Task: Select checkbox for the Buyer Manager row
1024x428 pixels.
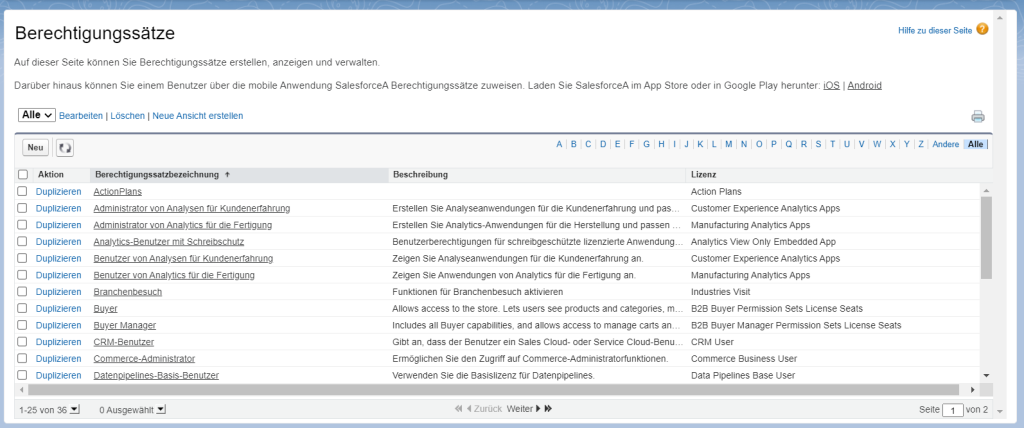Action: 23,325
